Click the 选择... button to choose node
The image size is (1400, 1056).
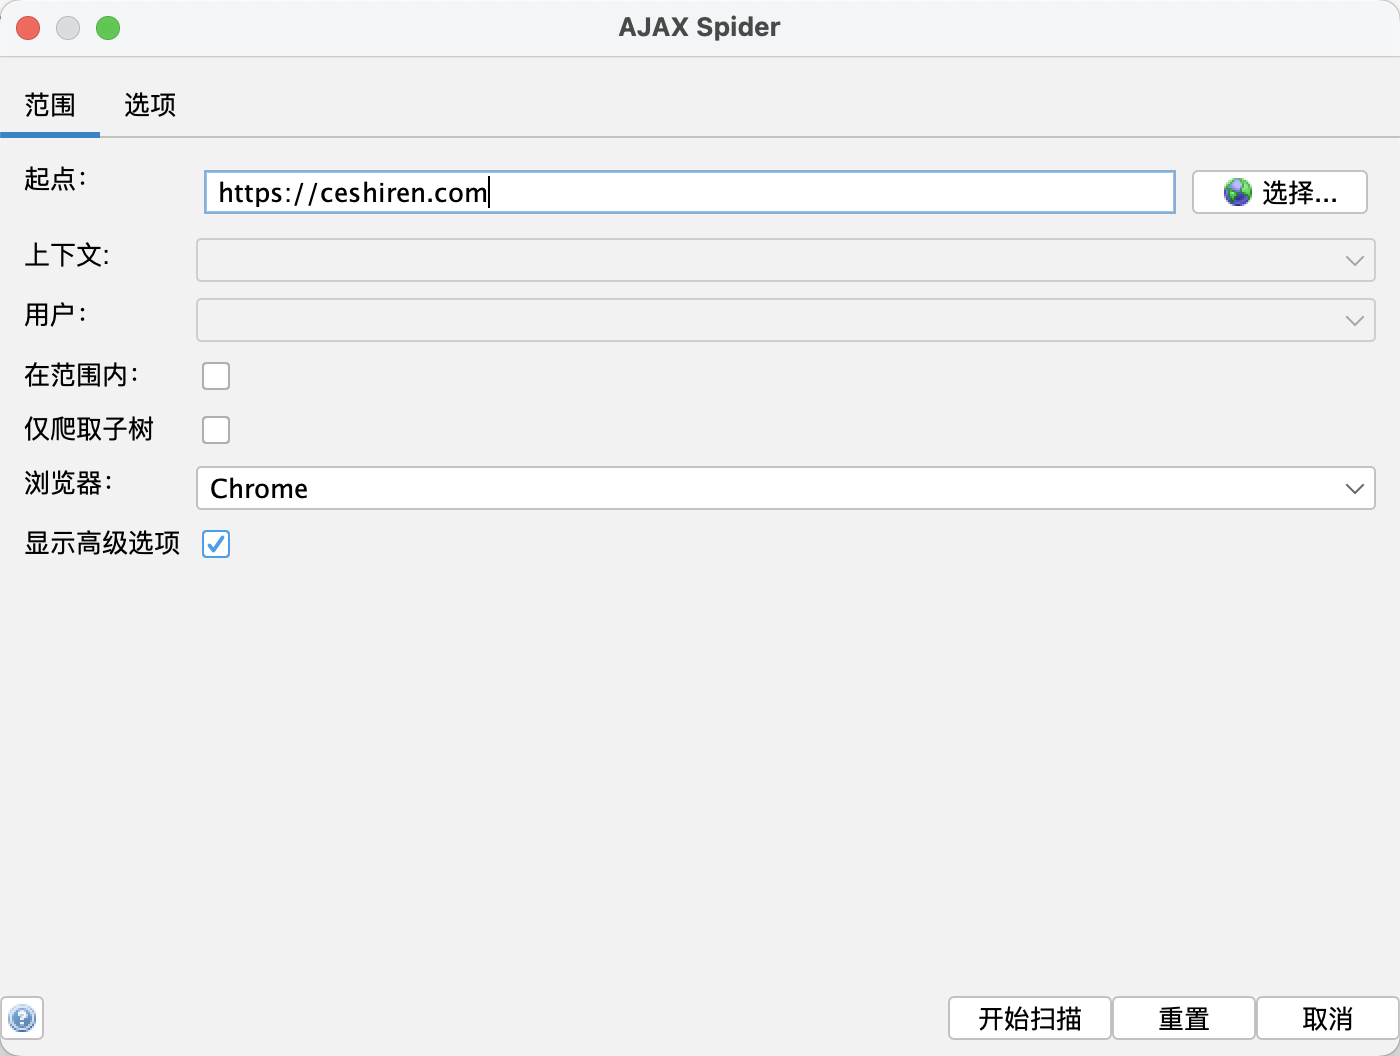(1280, 192)
